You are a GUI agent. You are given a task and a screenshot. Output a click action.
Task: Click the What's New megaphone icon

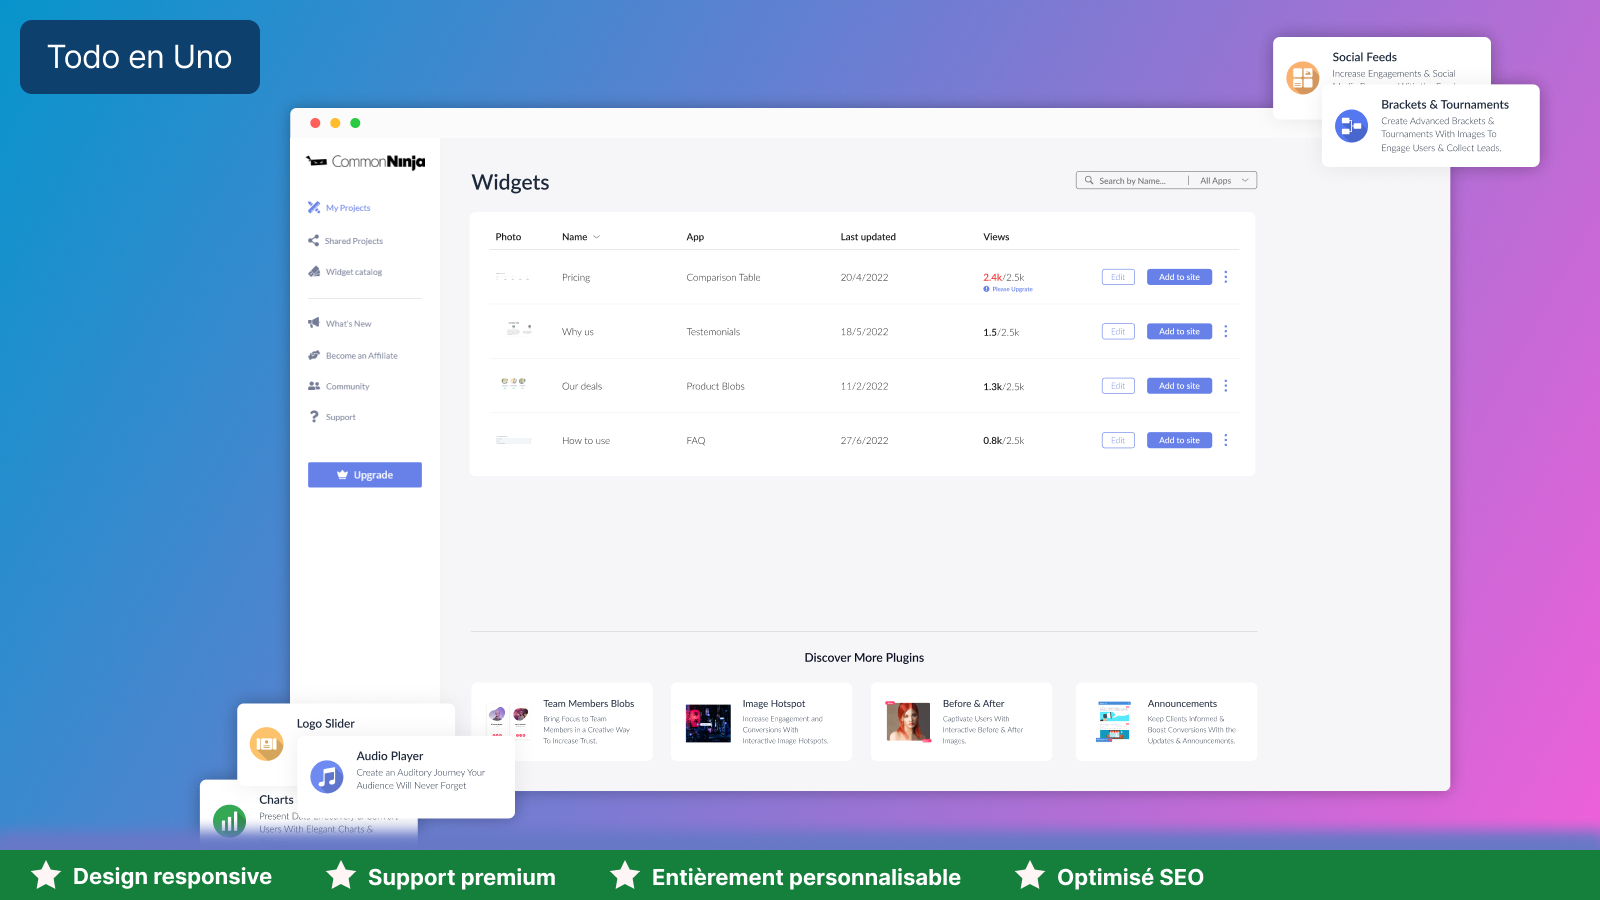tap(314, 323)
